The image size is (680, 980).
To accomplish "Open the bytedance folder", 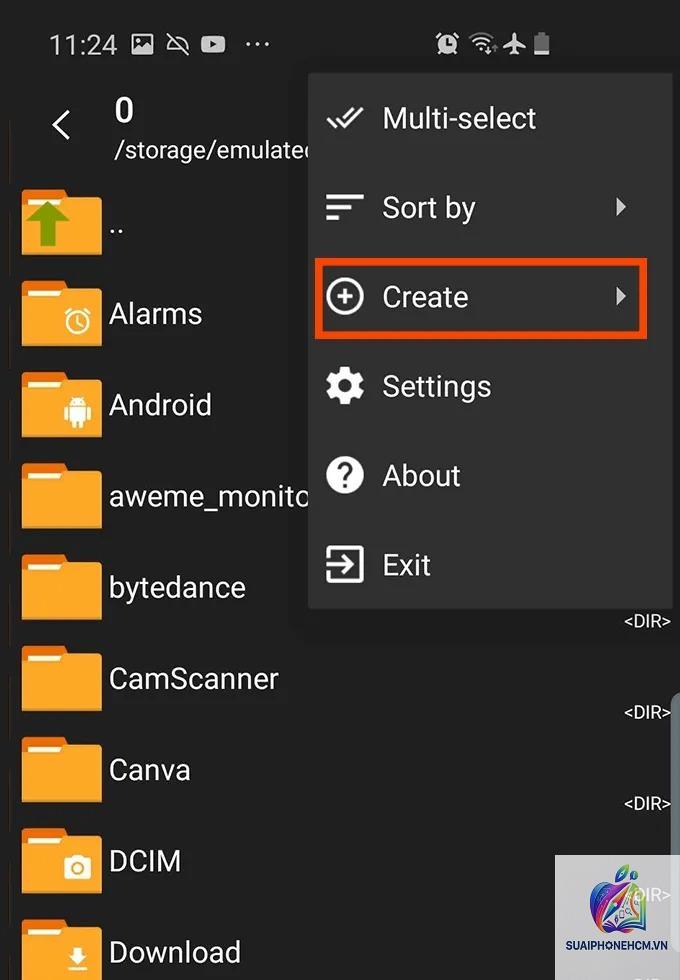I will click(x=177, y=588).
